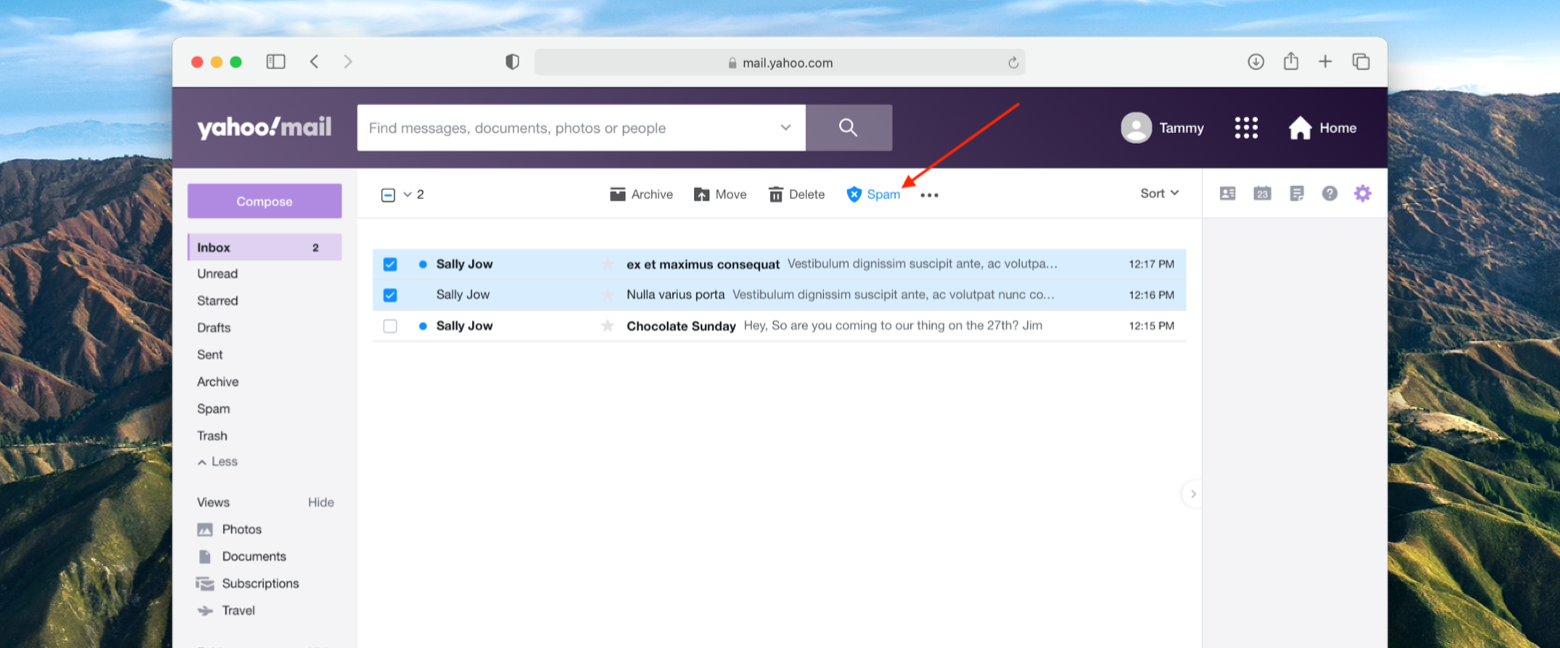Select the Unread folder
Image resolution: width=1560 pixels, height=648 pixels.
point(217,274)
